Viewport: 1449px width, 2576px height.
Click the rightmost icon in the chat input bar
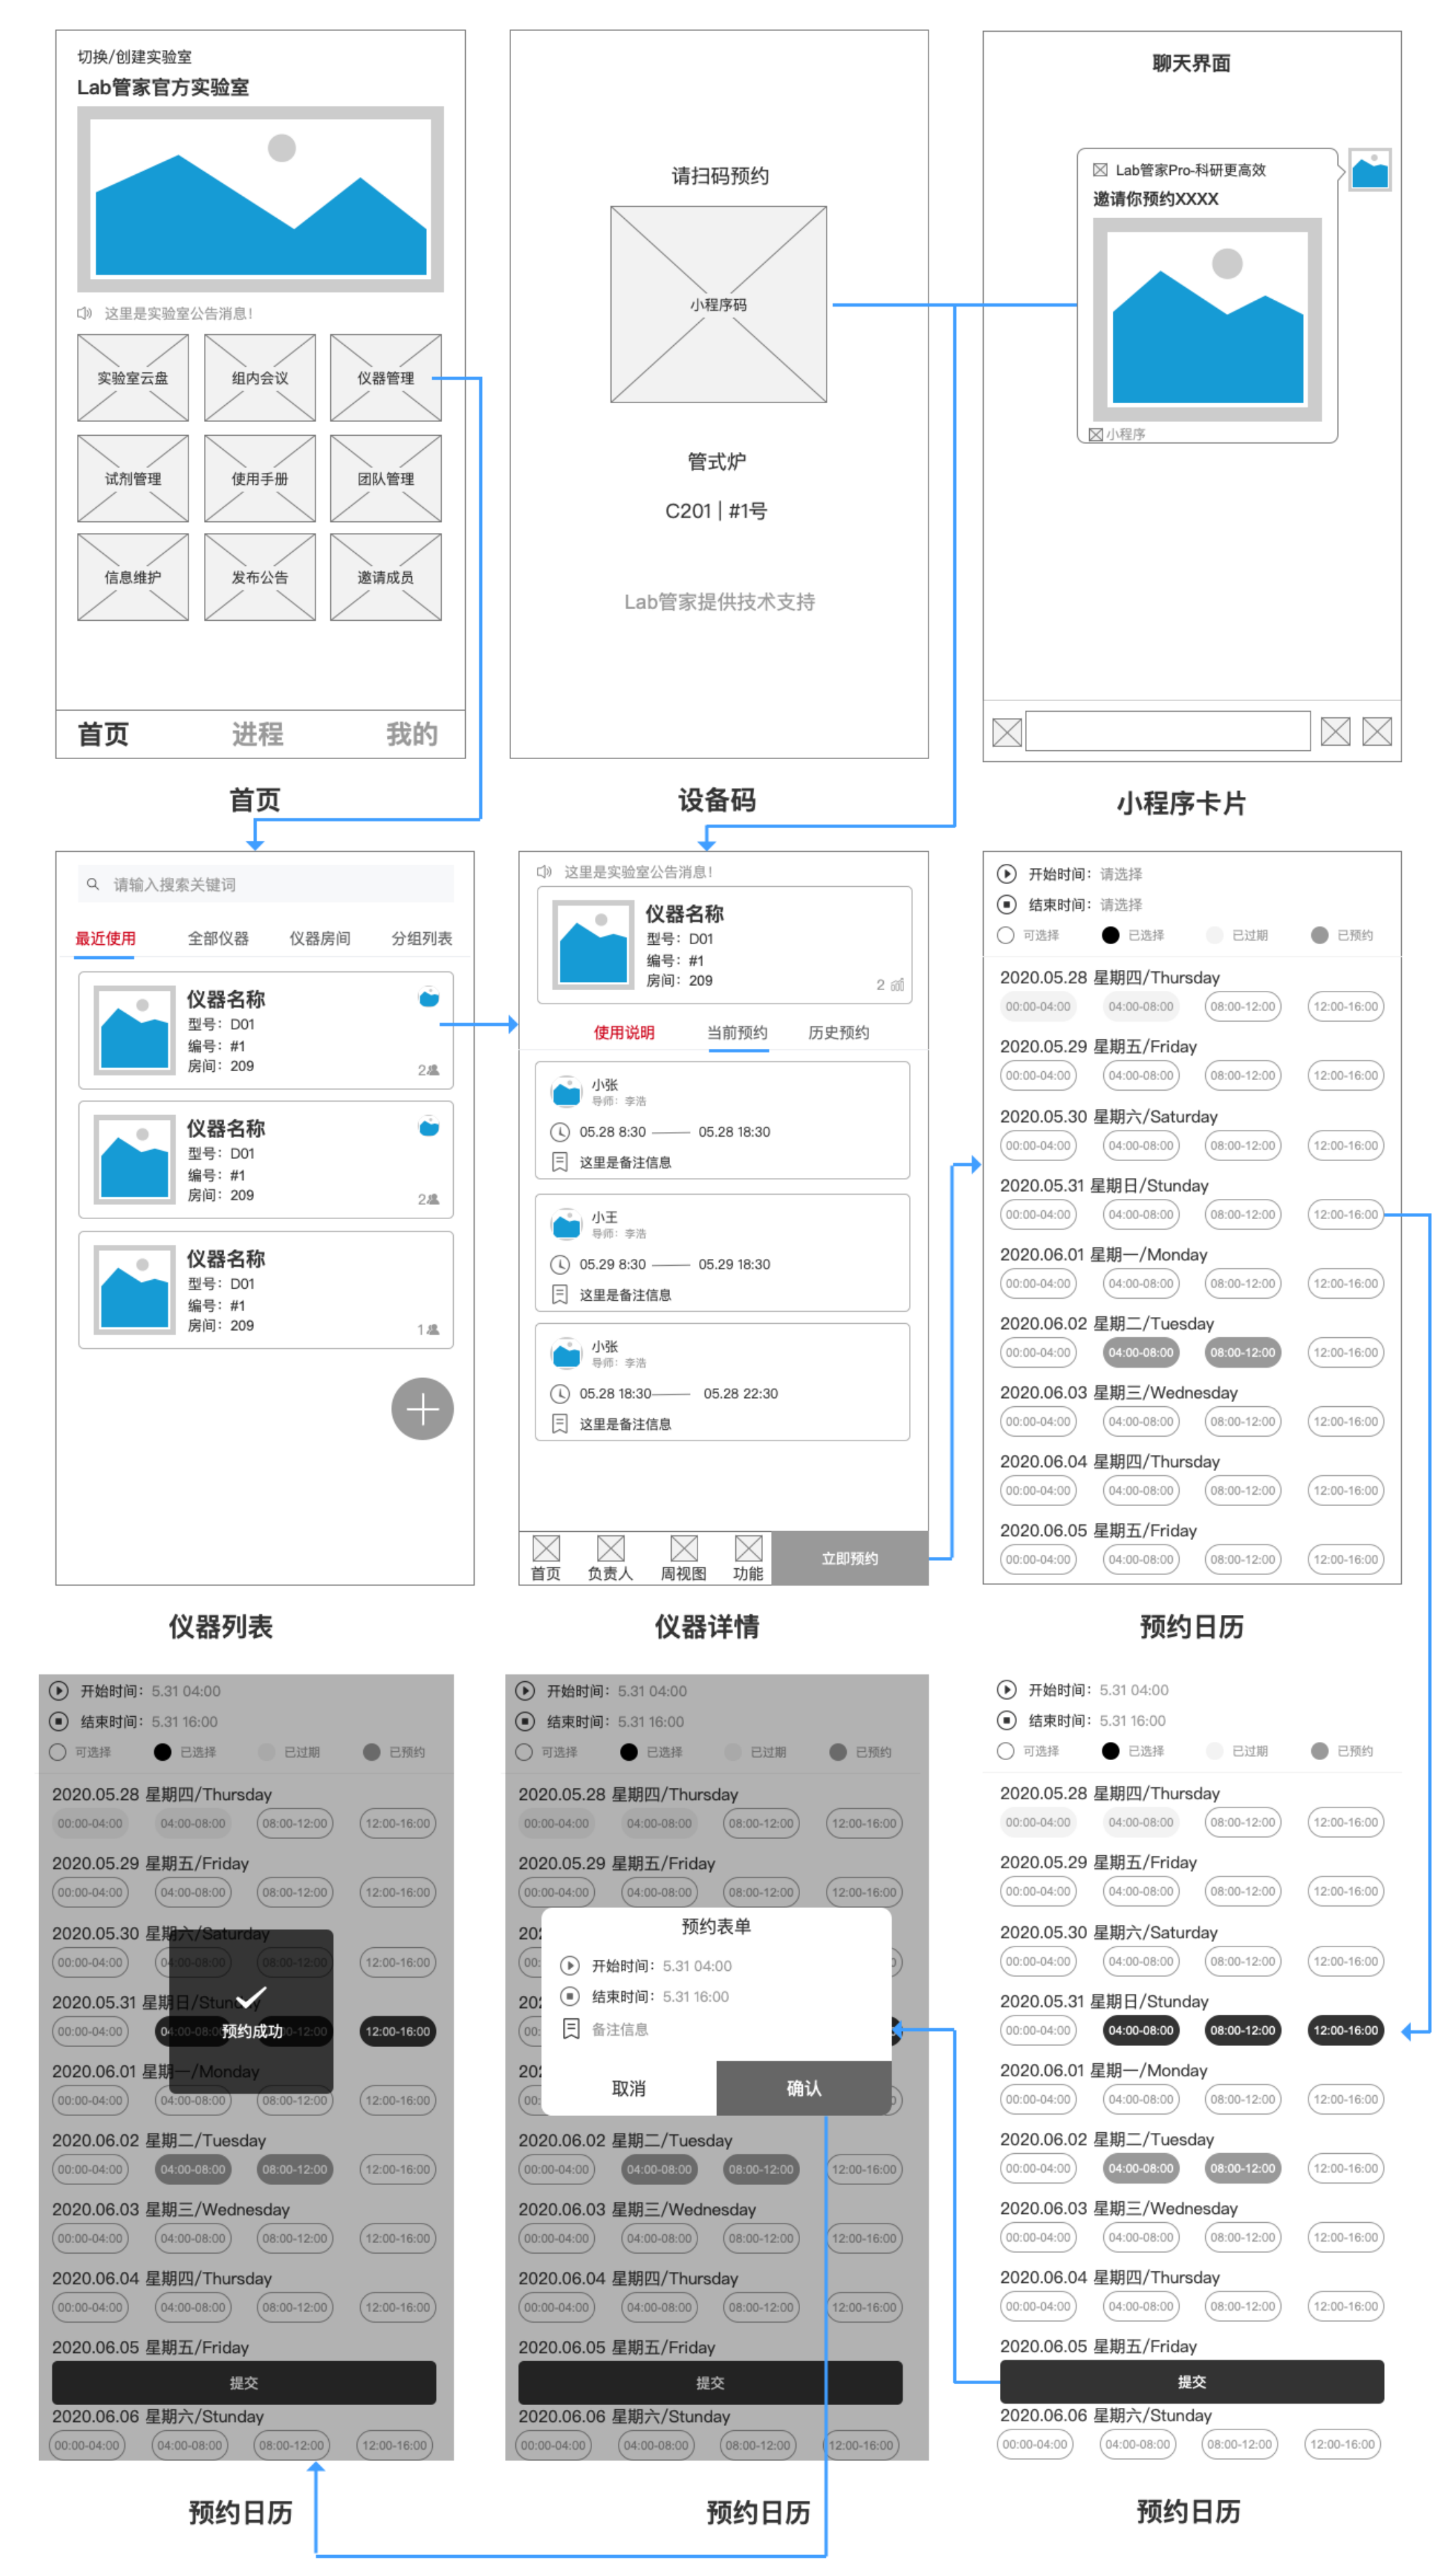click(1377, 732)
